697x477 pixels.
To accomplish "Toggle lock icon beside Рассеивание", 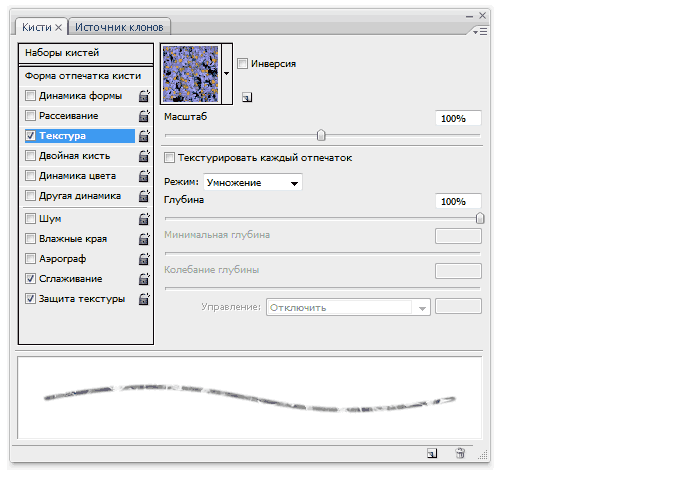I will pos(144,116).
